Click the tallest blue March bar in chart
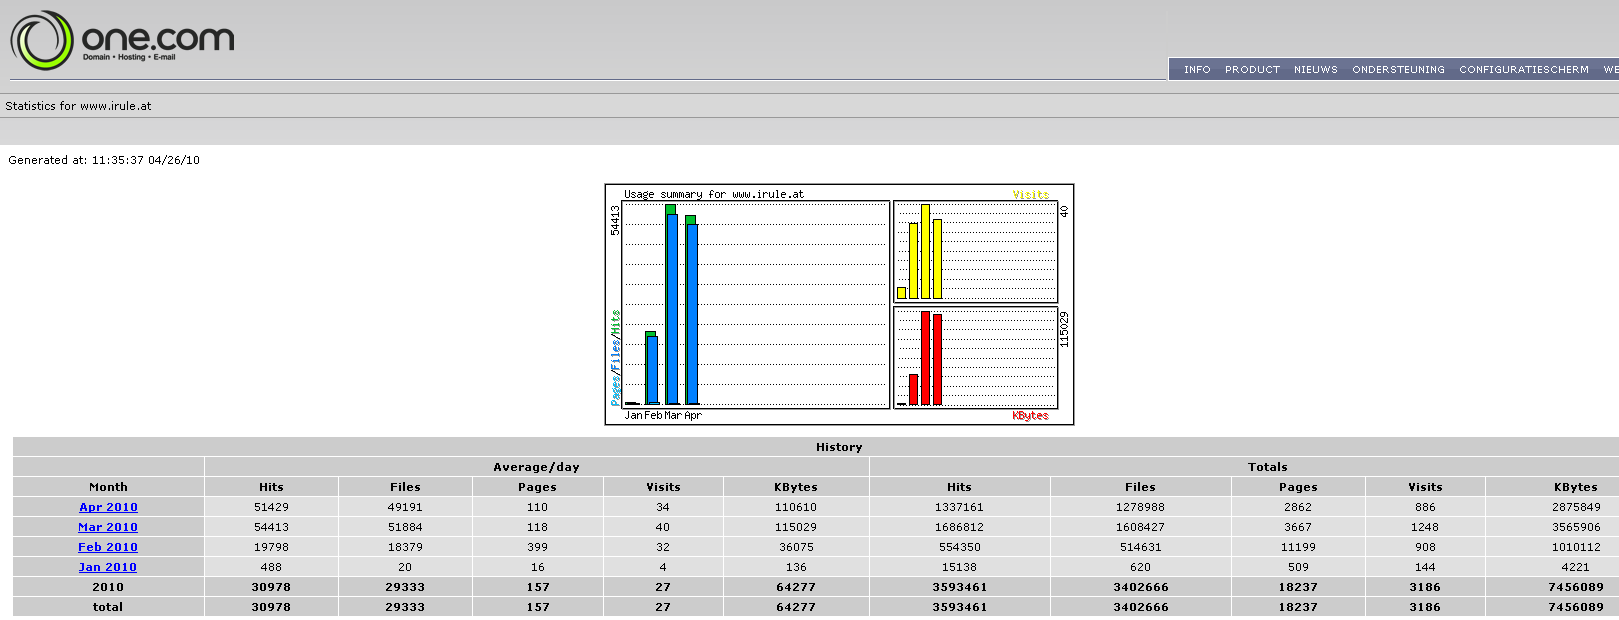 [672, 309]
